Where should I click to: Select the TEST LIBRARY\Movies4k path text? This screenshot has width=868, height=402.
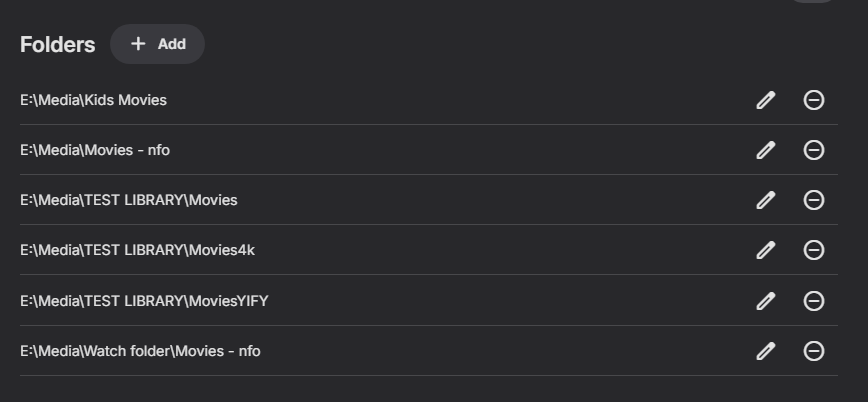137,250
